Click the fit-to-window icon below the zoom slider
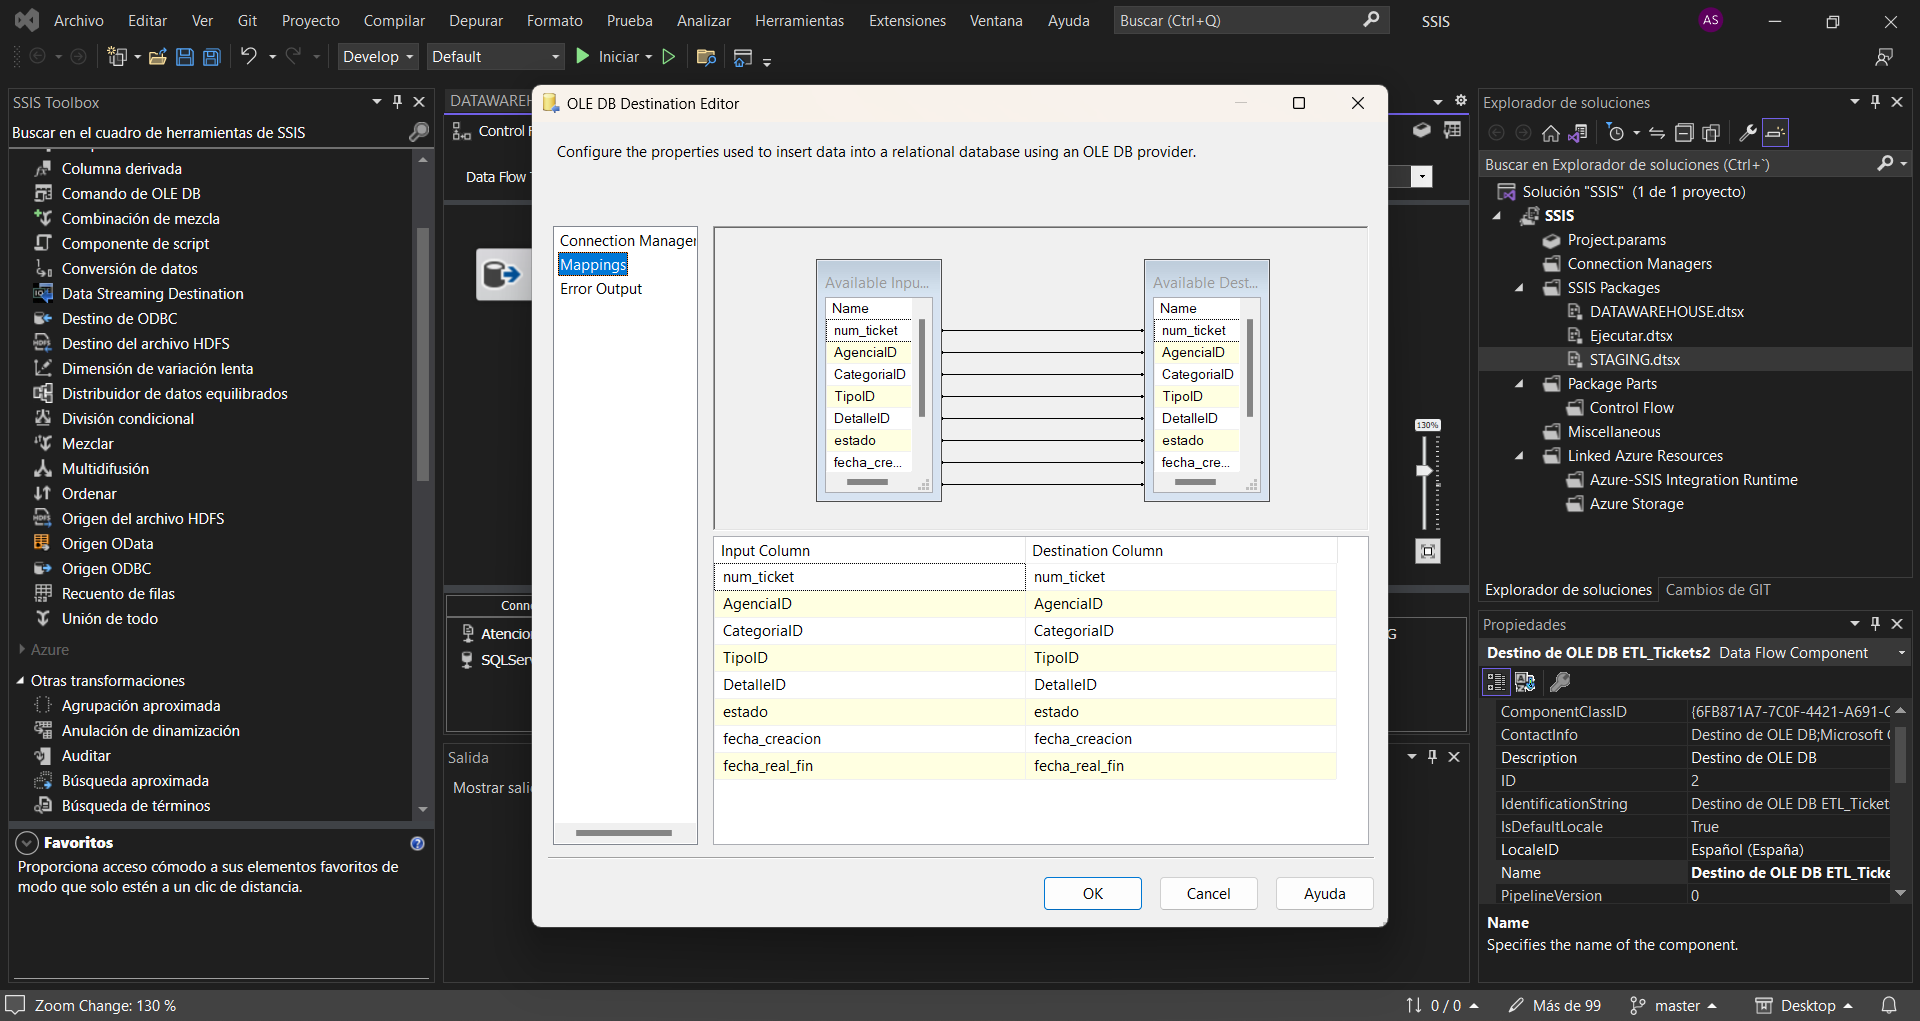The image size is (1920, 1021). coord(1428,551)
